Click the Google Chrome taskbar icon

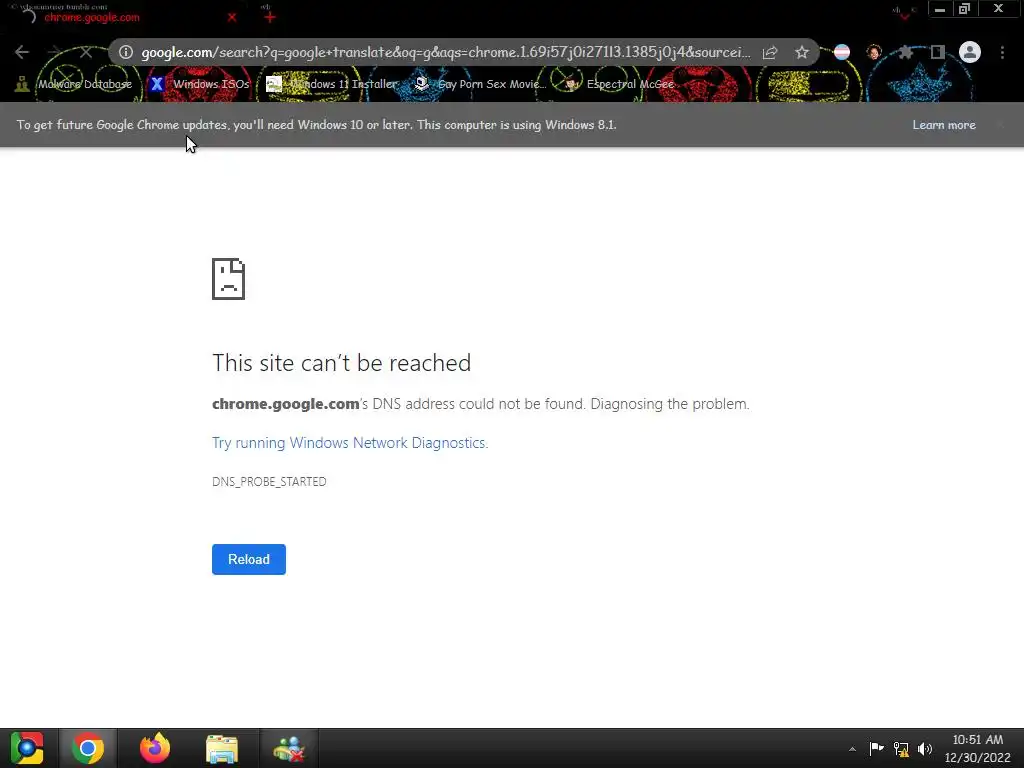click(88, 748)
